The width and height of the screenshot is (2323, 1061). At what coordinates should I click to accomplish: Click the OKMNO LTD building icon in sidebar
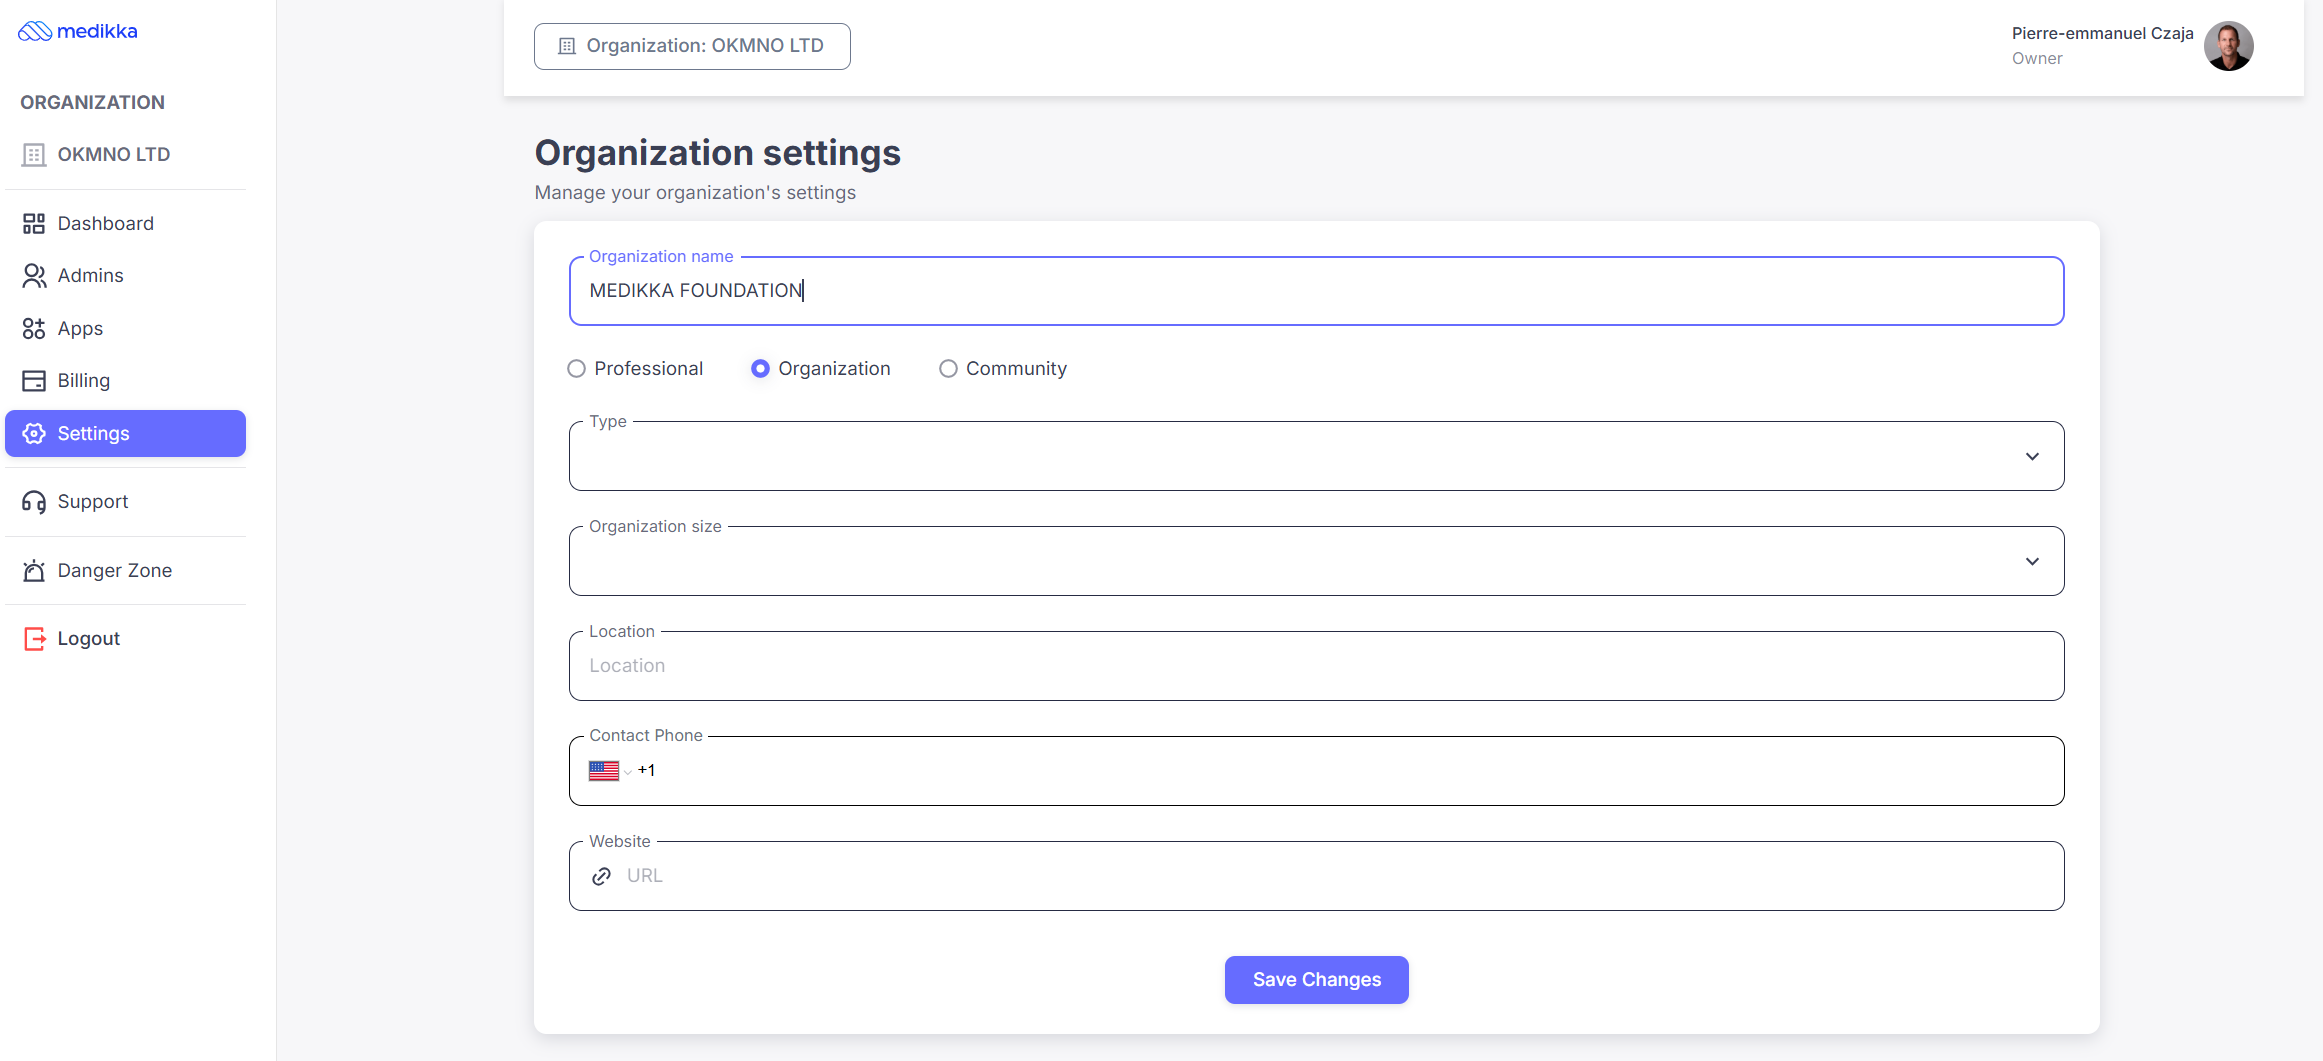34,155
